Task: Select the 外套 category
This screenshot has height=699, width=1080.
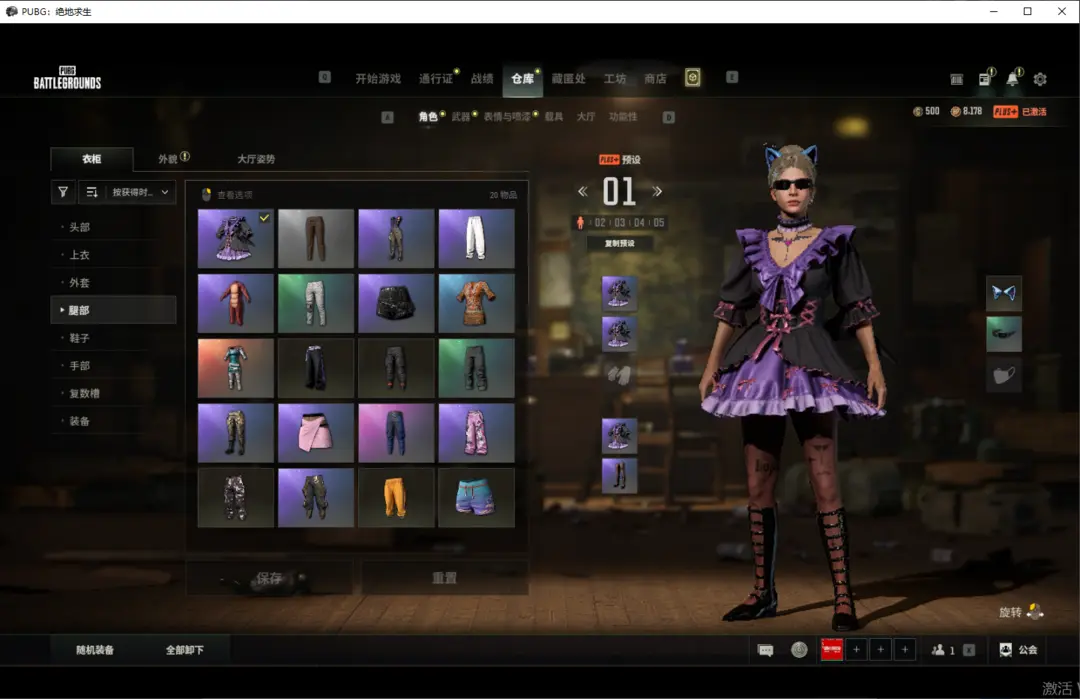Action: click(x=114, y=282)
